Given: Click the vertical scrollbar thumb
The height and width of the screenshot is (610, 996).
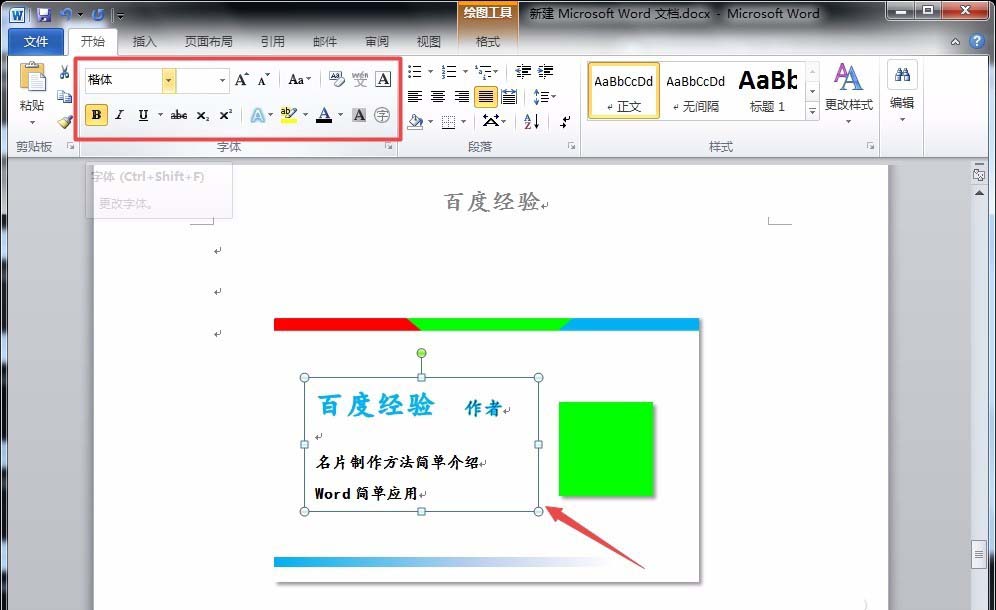Looking at the screenshot, I should 978,555.
